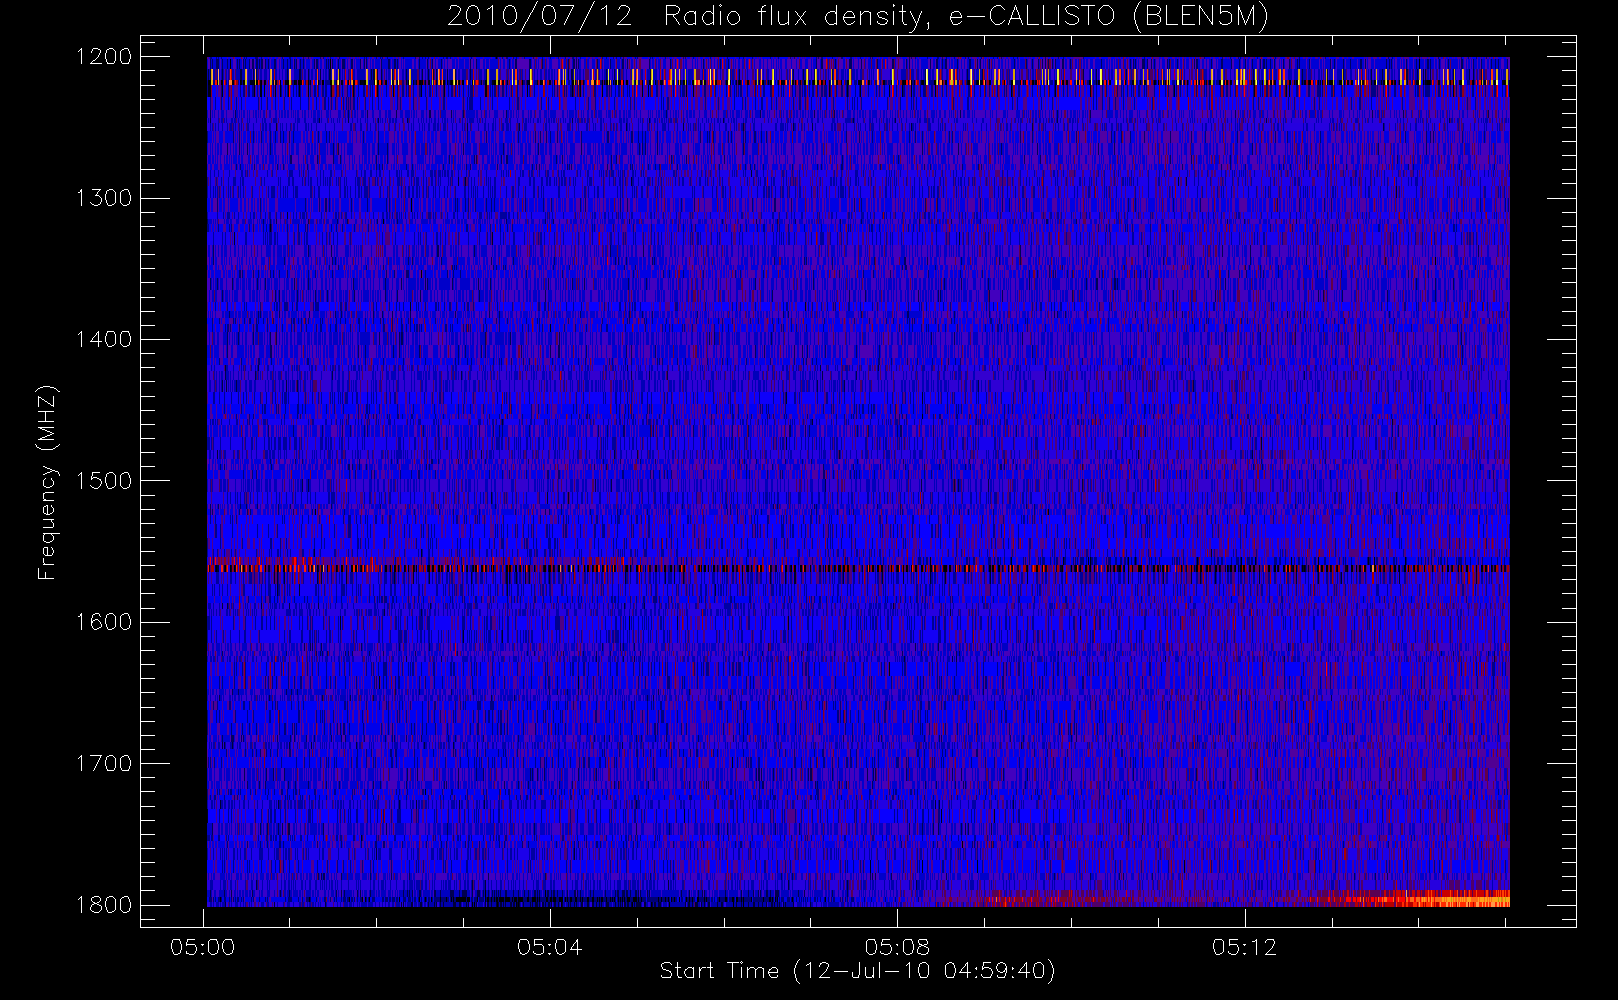
Task: Click the 05:00 time tick label
Action: tap(203, 947)
